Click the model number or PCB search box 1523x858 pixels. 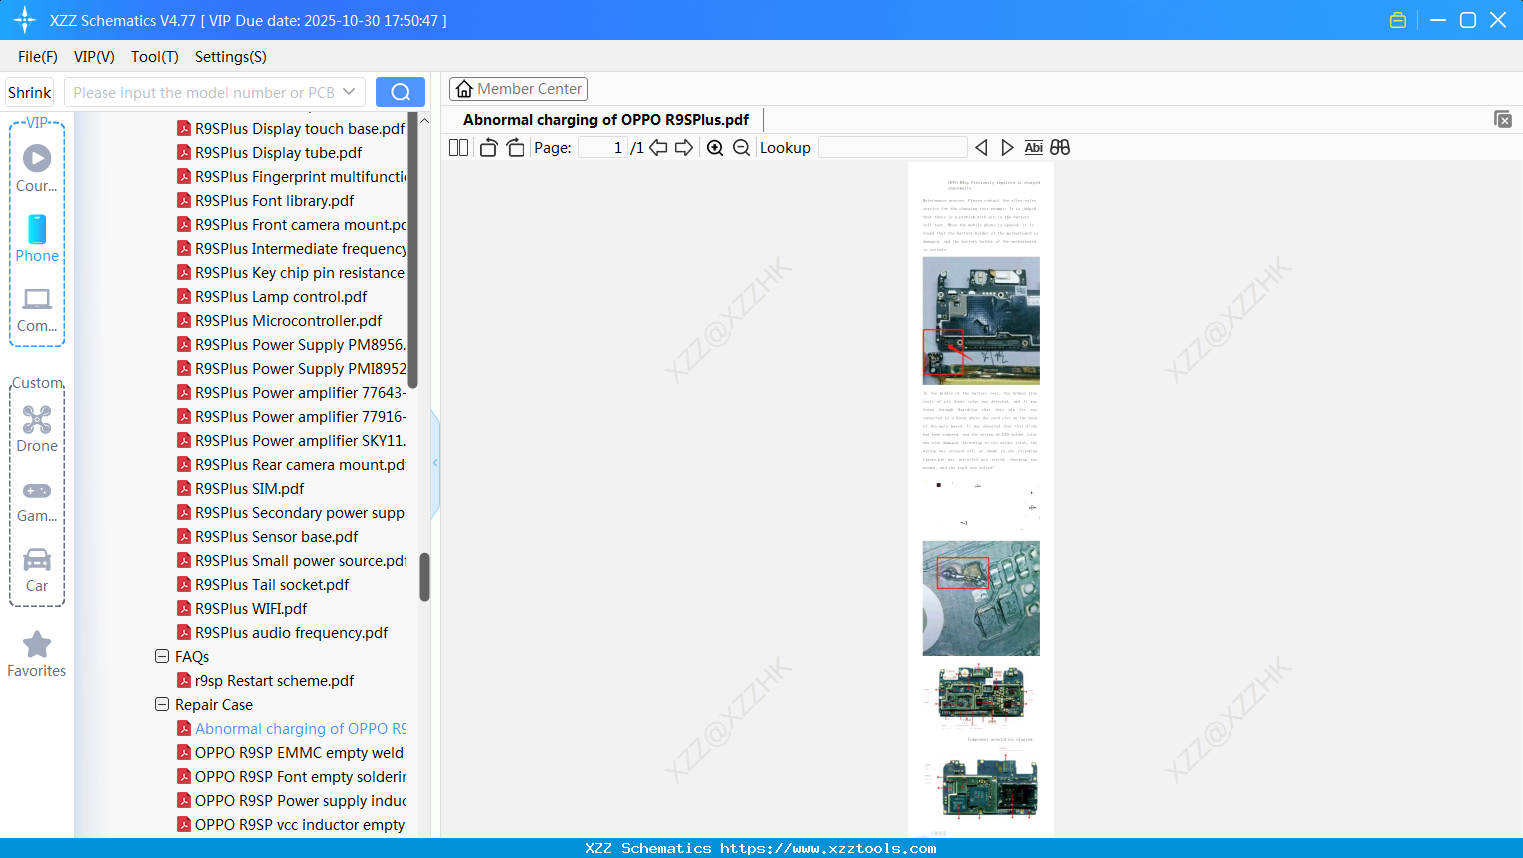coord(214,92)
